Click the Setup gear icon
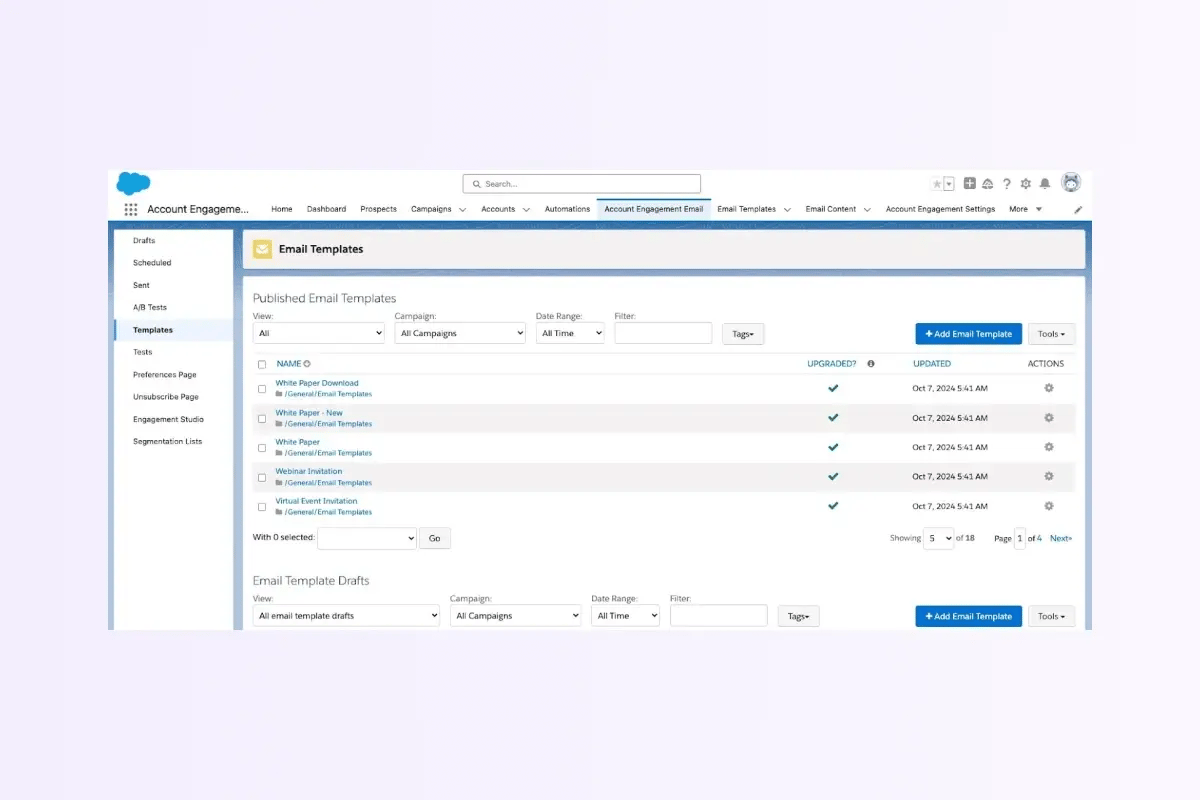This screenshot has height=800, width=1200. point(1025,183)
